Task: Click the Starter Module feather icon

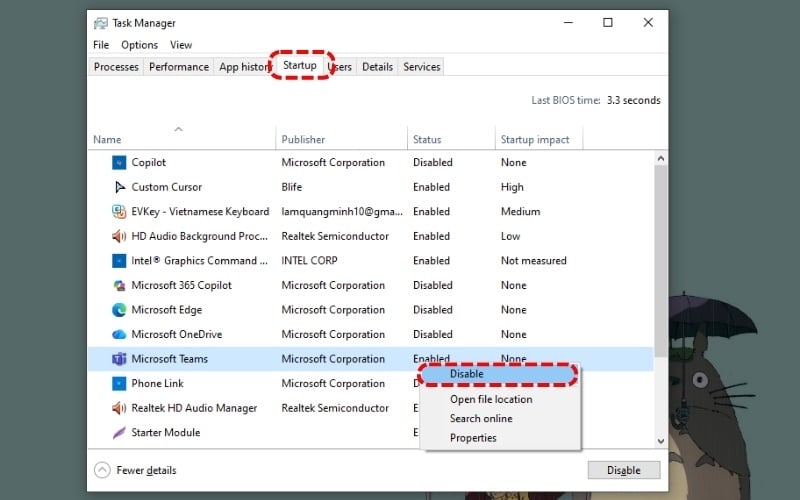Action: tap(119, 433)
